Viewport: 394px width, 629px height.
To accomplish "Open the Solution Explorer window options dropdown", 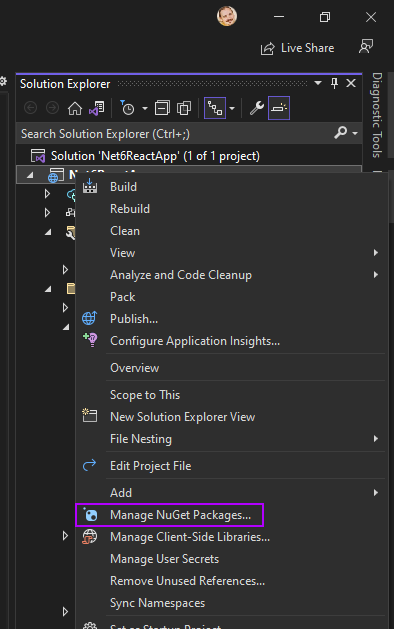I will tap(318, 83).
